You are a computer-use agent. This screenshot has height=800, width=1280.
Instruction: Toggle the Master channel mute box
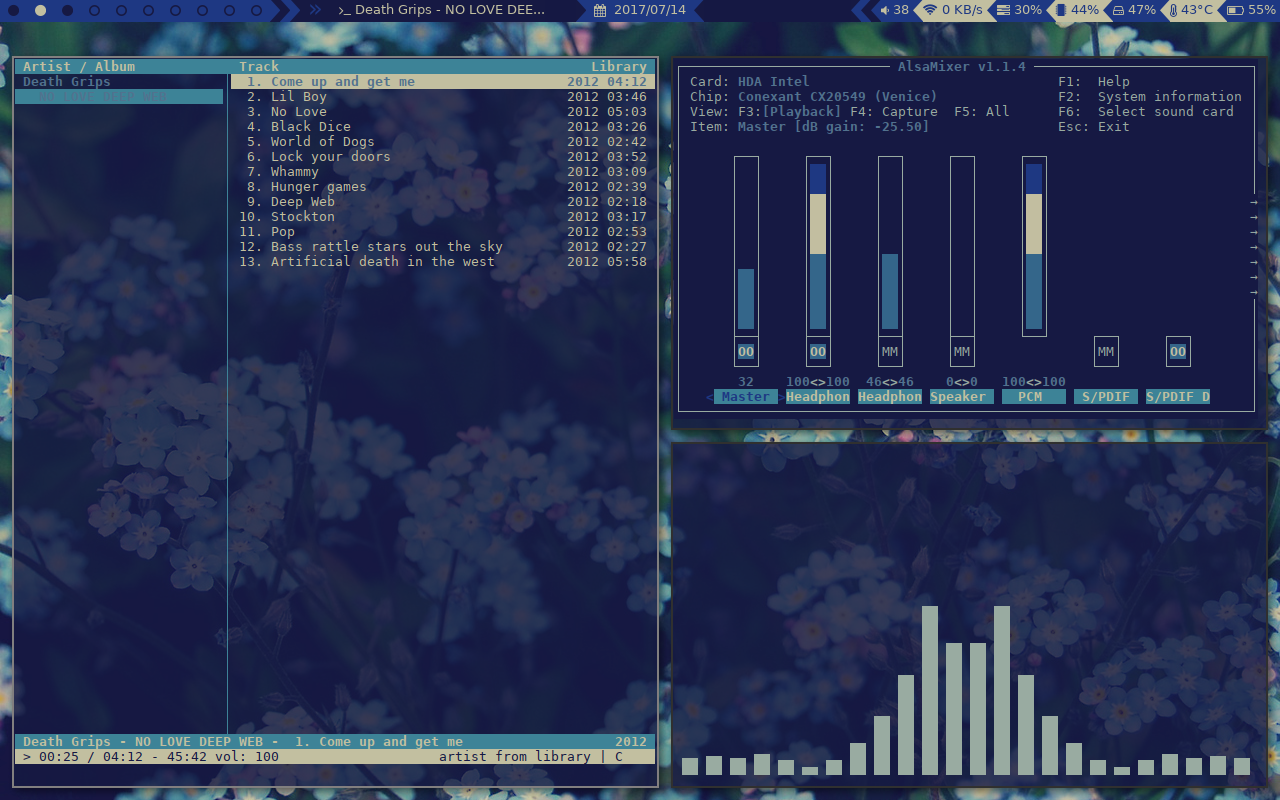[x=746, y=352]
